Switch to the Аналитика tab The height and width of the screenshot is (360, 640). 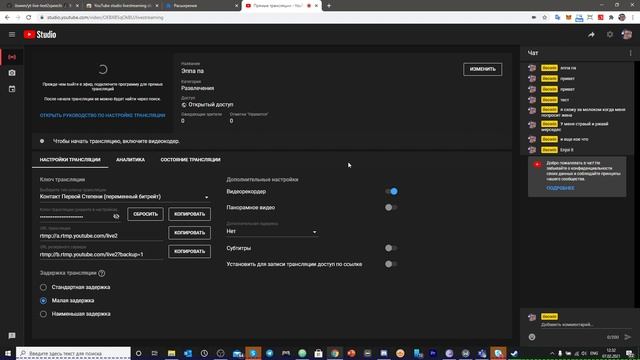click(130, 160)
